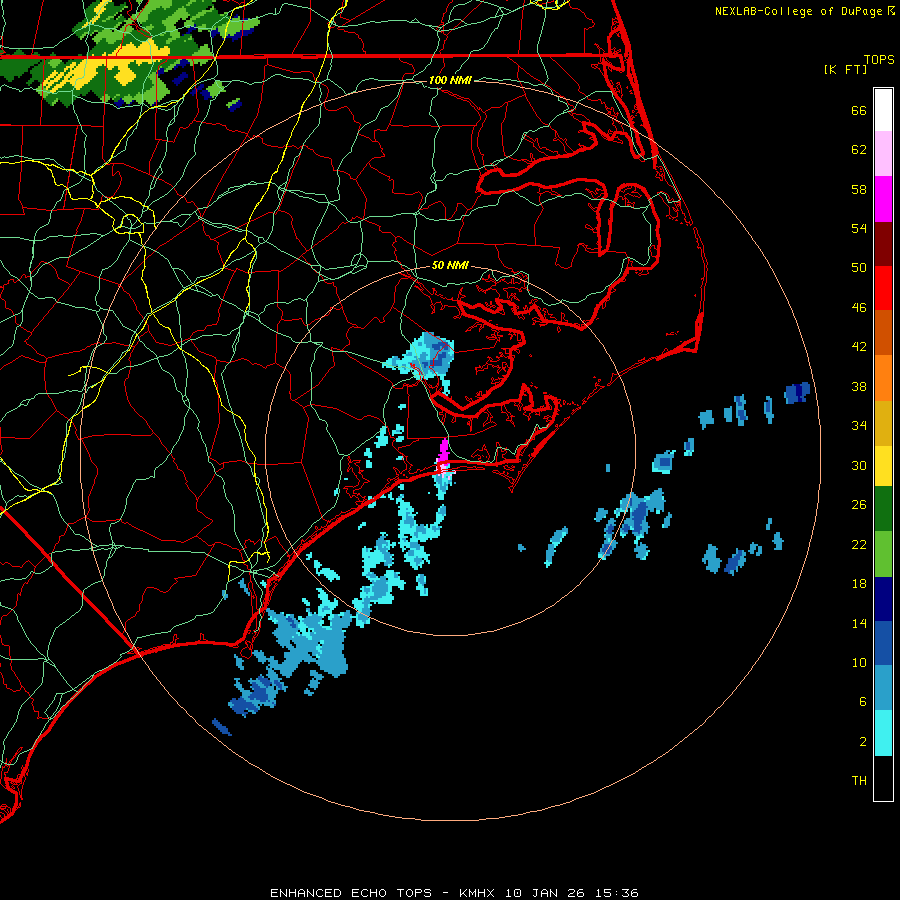The height and width of the screenshot is (900, 900).
Task: Click the '46' legend value
Action: tap(859, 308)
